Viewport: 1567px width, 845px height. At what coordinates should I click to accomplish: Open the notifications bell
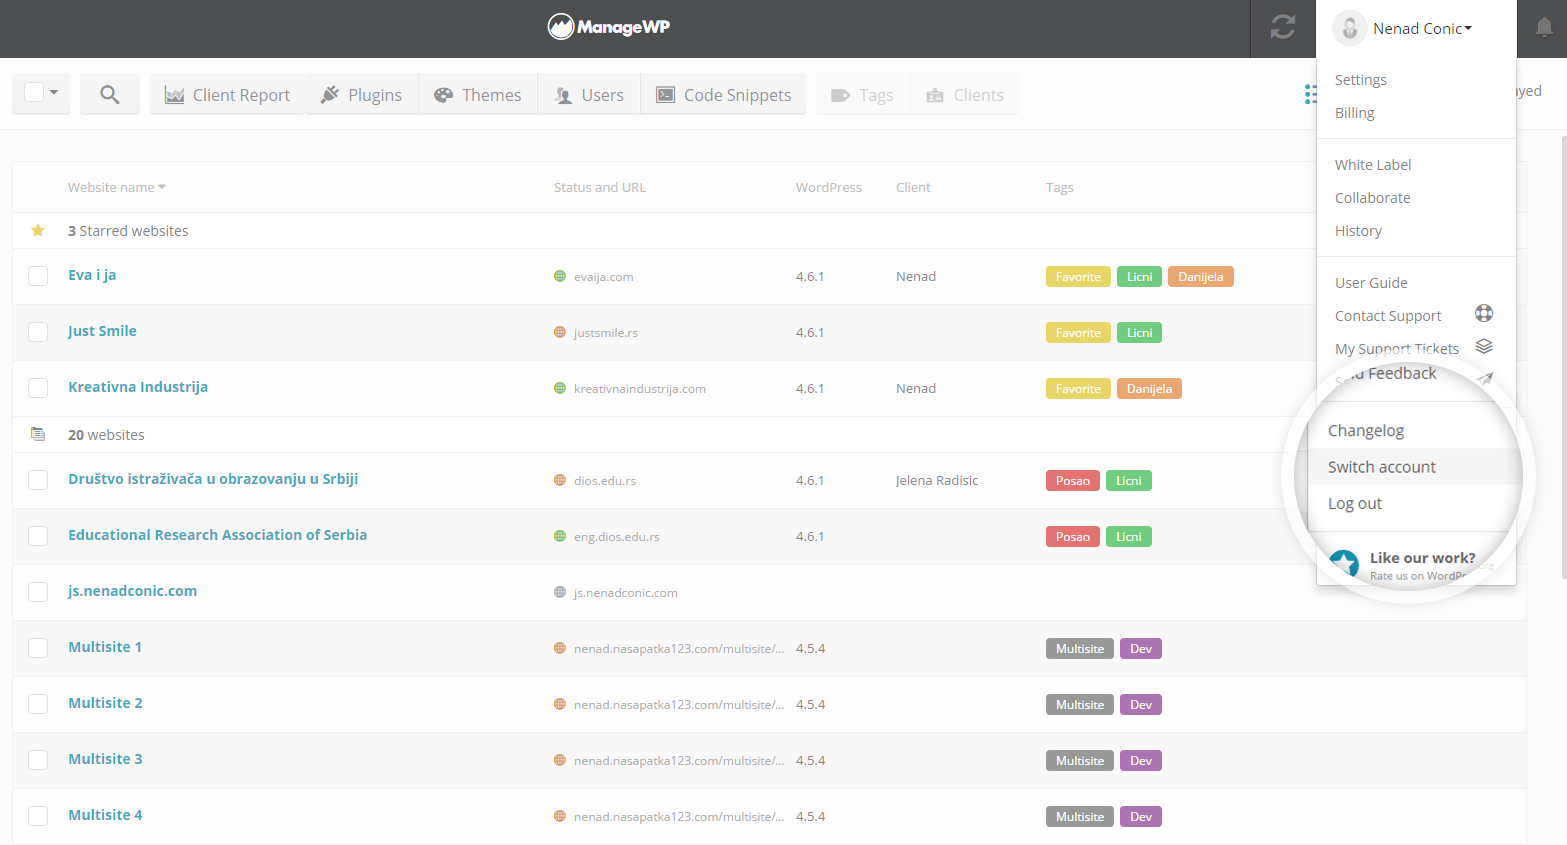pos(1543,28)
